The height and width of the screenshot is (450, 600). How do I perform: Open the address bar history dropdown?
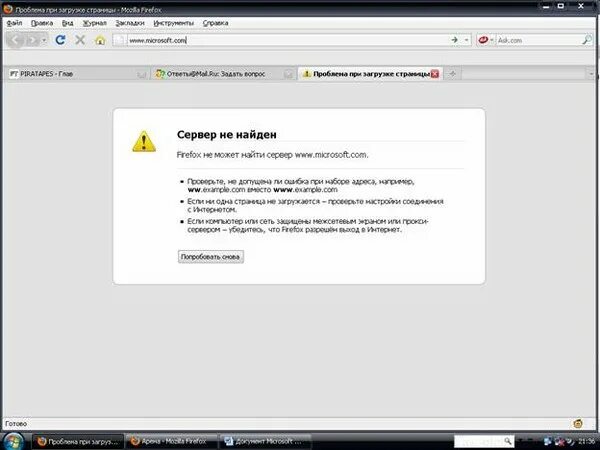(466, 40)
